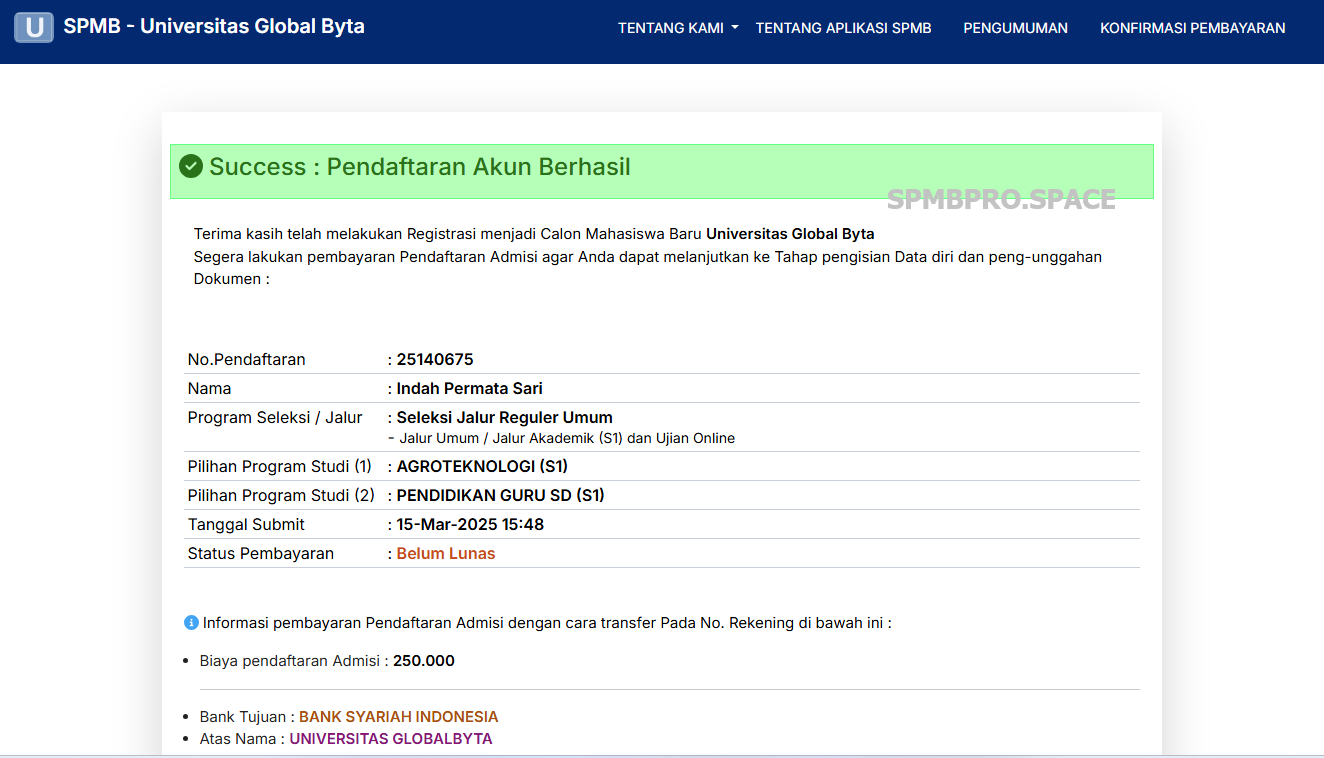Viewport: 1324px width, 758px height.
Task: Expand the TENTANG KAMI dropdown menu
Action: (670, 28)
